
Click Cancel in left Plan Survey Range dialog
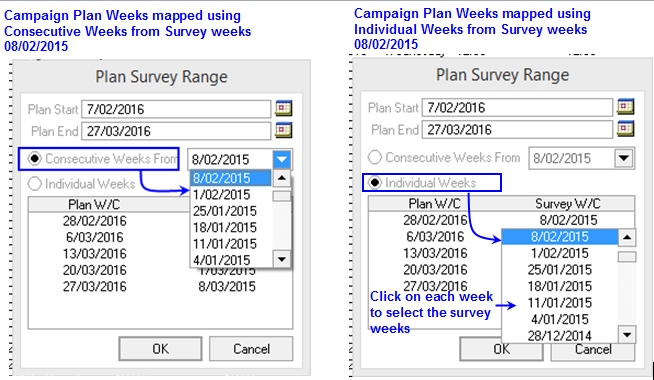pos(251,349)
